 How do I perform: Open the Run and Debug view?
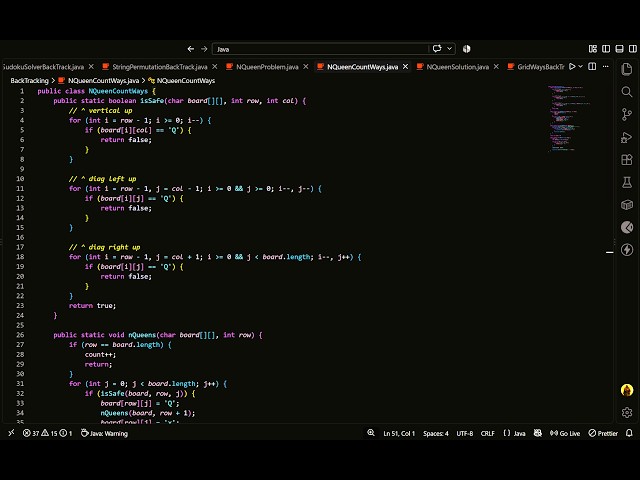pyautogui.click(x=627, y=137)
